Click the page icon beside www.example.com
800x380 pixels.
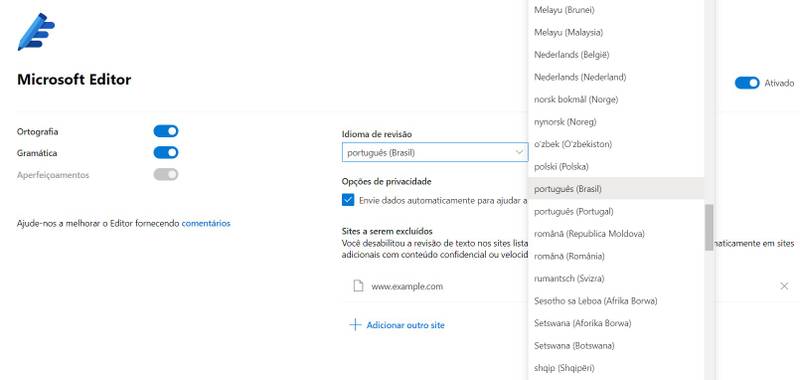click(359, 286)
